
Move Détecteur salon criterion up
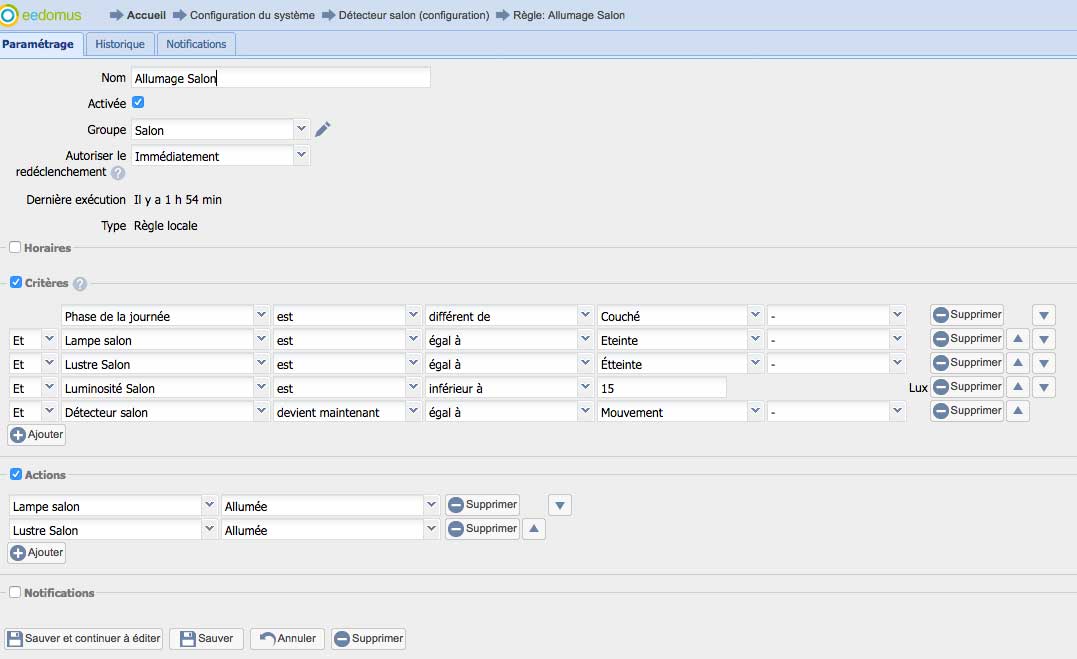coord(1018,411)
